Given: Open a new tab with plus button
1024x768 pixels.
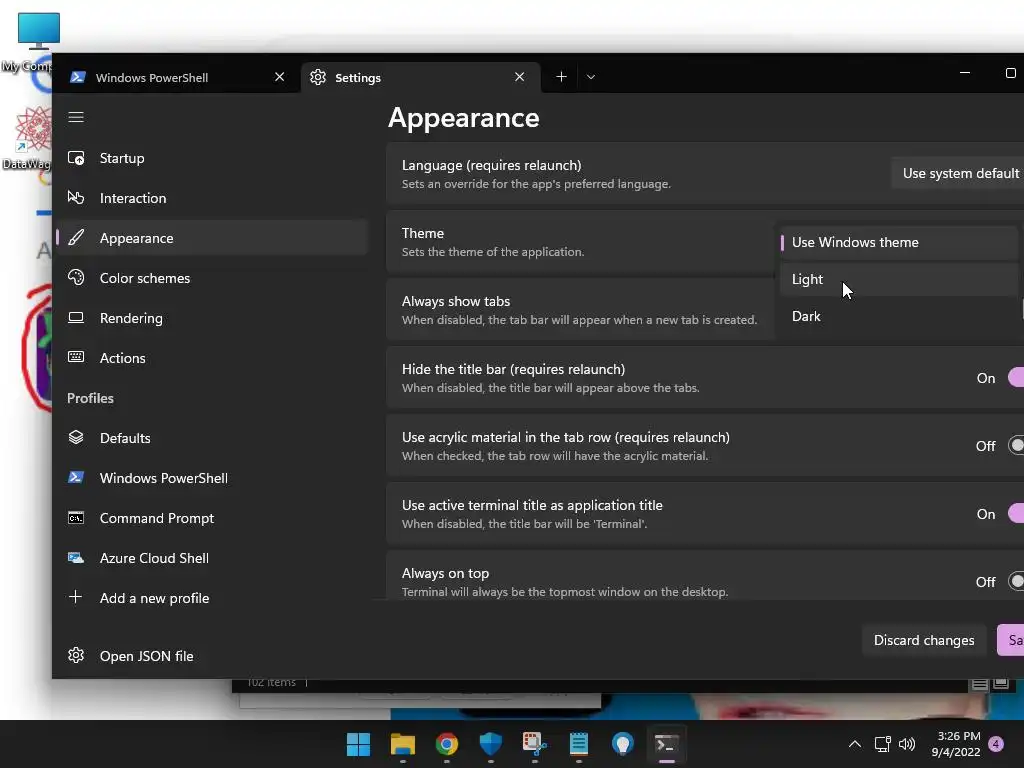Looking at the screenshot, I should click(x=561, y=77).
